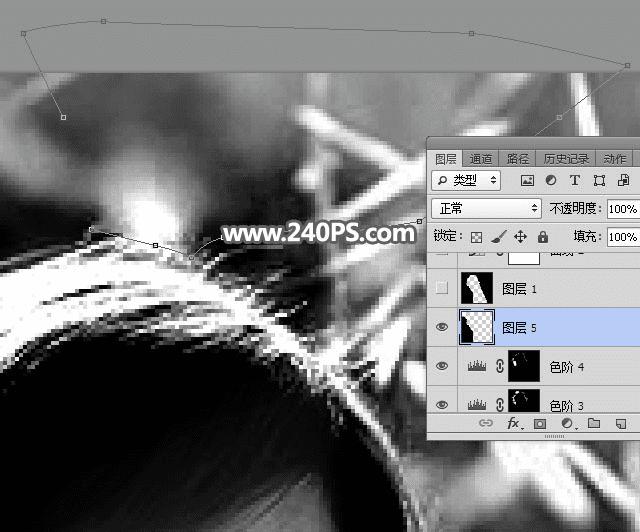Viewport: 640px width, 532px height.
Task: Filter layers by type (T) layers icon
Action: (x=575, y=180)
